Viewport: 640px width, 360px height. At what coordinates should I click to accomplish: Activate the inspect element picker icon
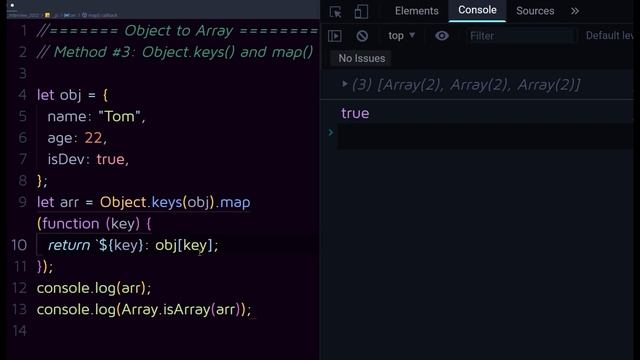pos(336,12)
